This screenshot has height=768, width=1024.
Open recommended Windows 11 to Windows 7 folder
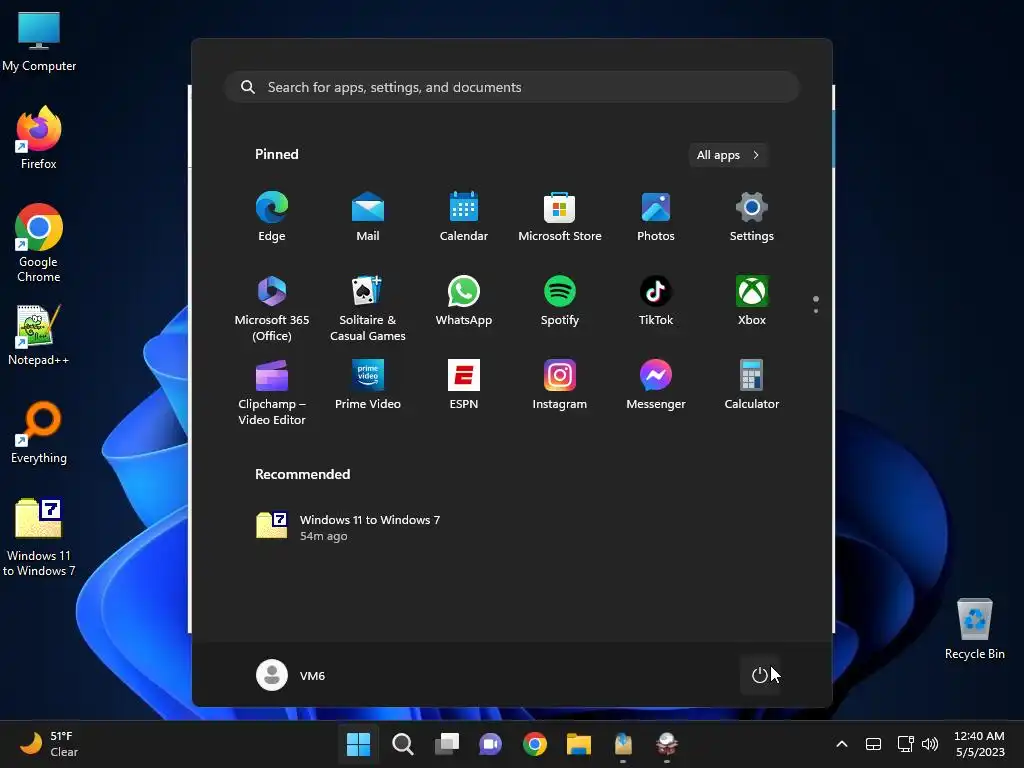pos(348,526)
